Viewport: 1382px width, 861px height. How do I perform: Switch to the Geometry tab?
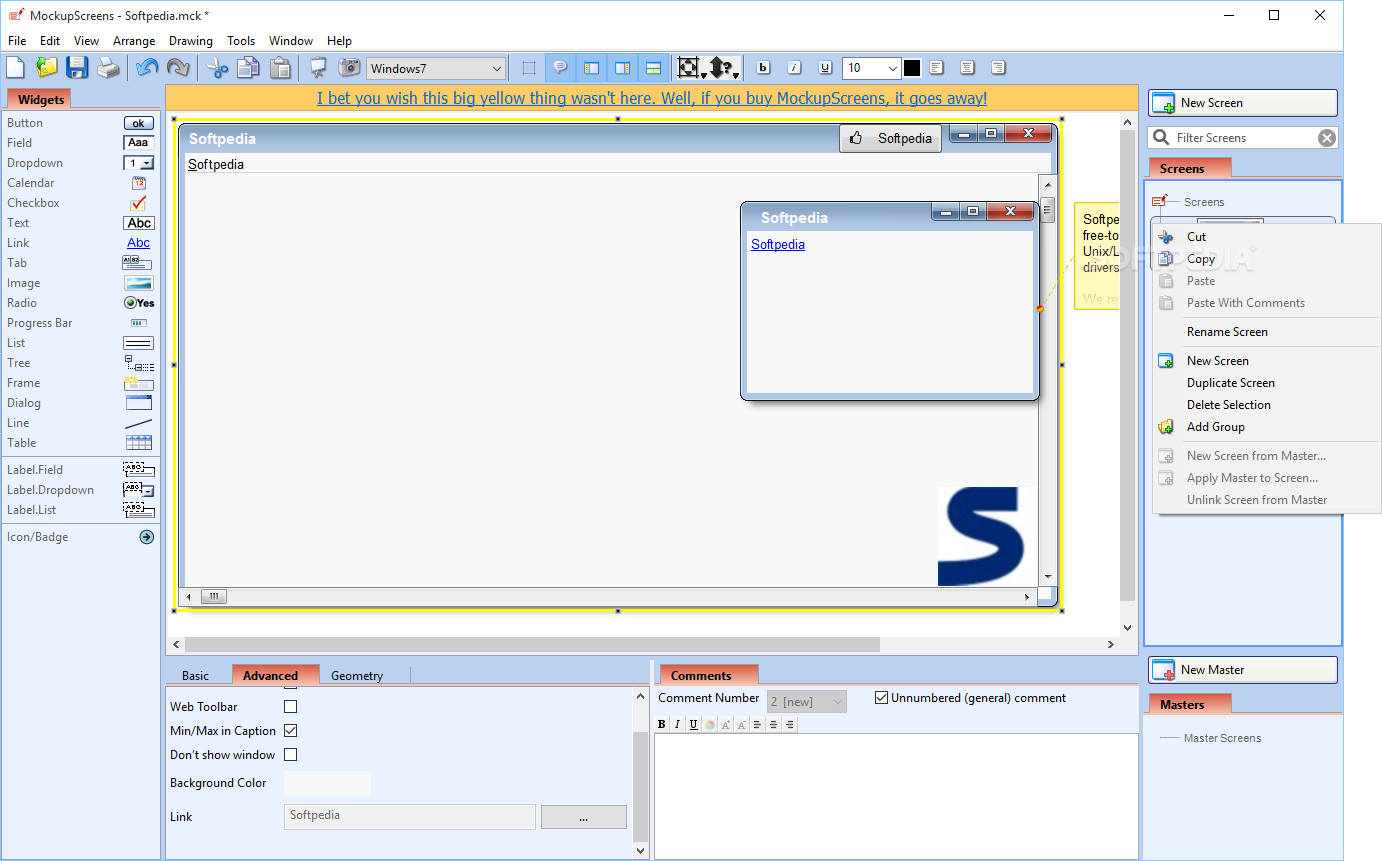click(x=357, y=676)
